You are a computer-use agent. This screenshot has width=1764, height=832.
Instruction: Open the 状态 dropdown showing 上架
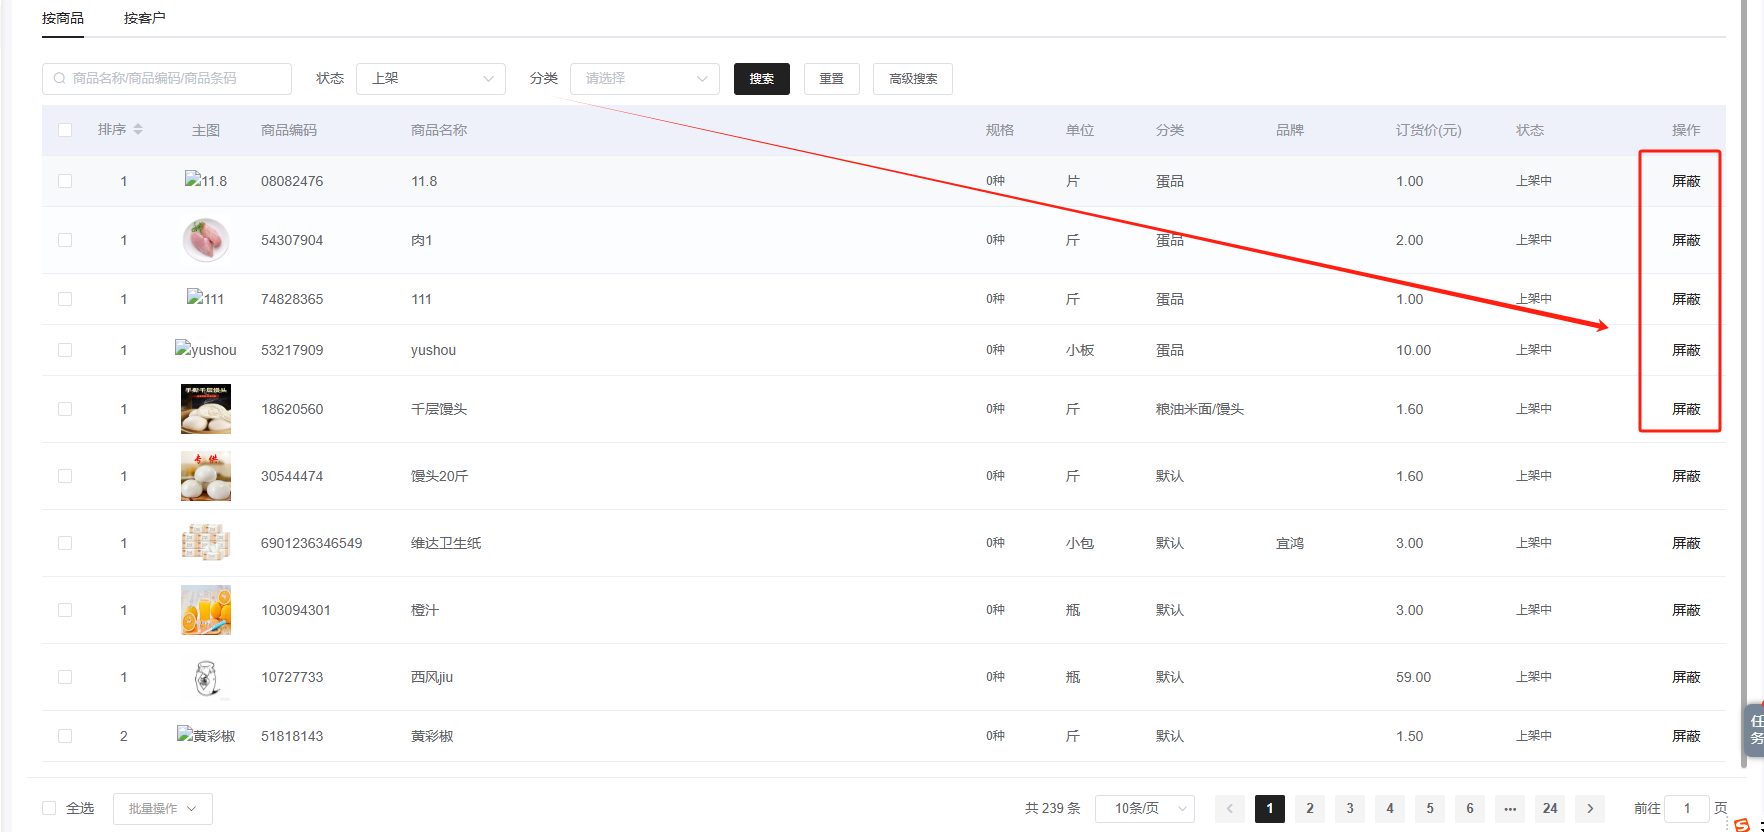coord(431,78)
